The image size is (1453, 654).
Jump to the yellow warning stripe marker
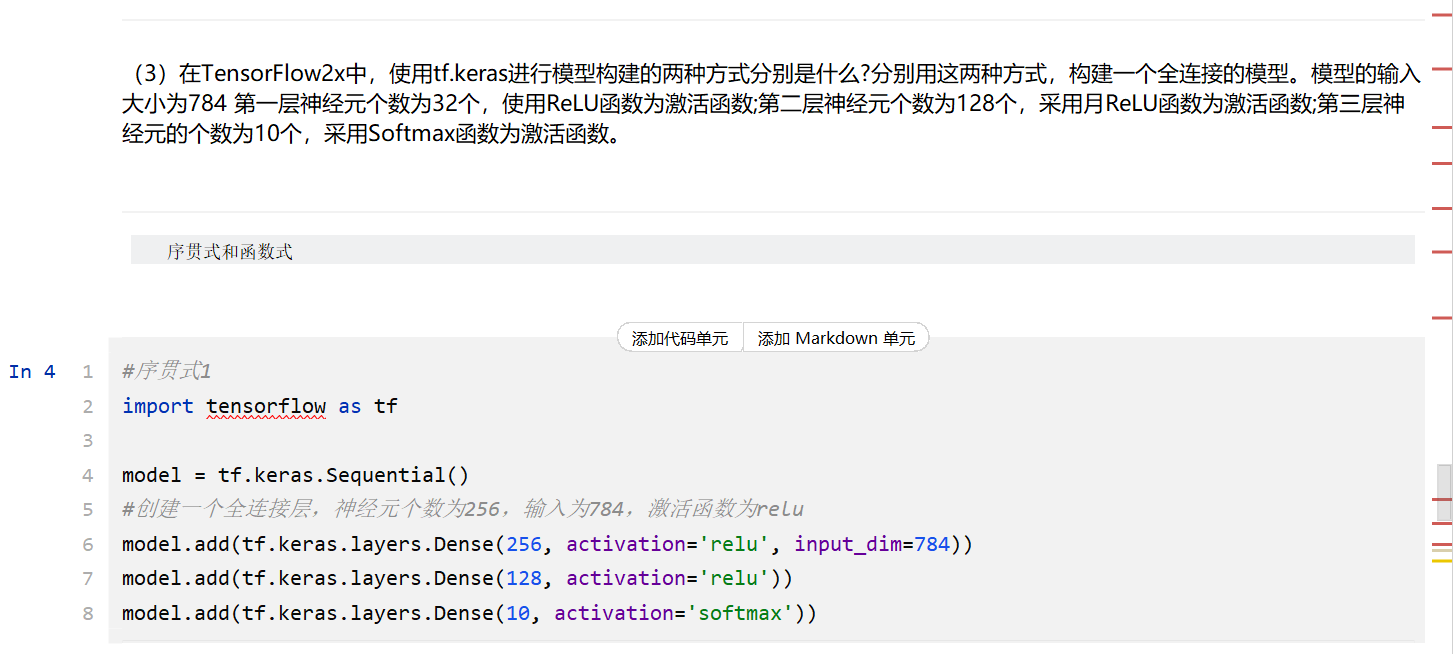click(x=1442, y=561)
